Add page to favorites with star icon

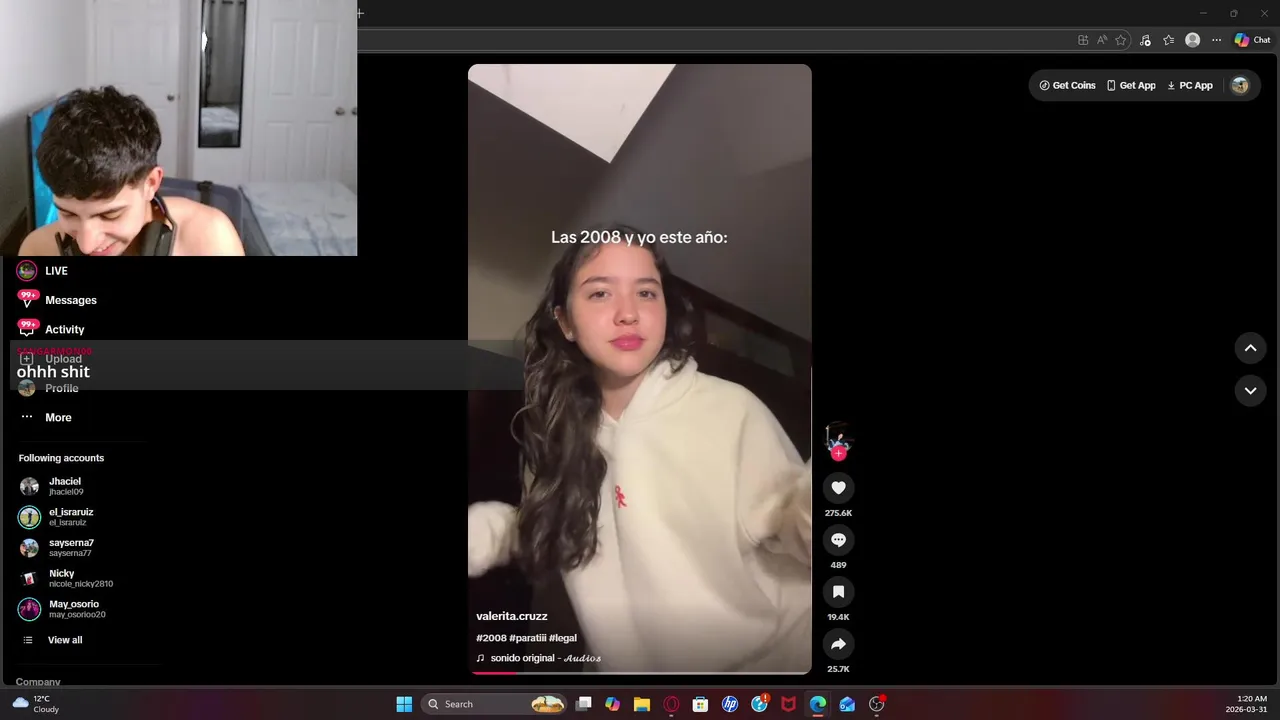pyautogui.click(x=1121, y=40)
